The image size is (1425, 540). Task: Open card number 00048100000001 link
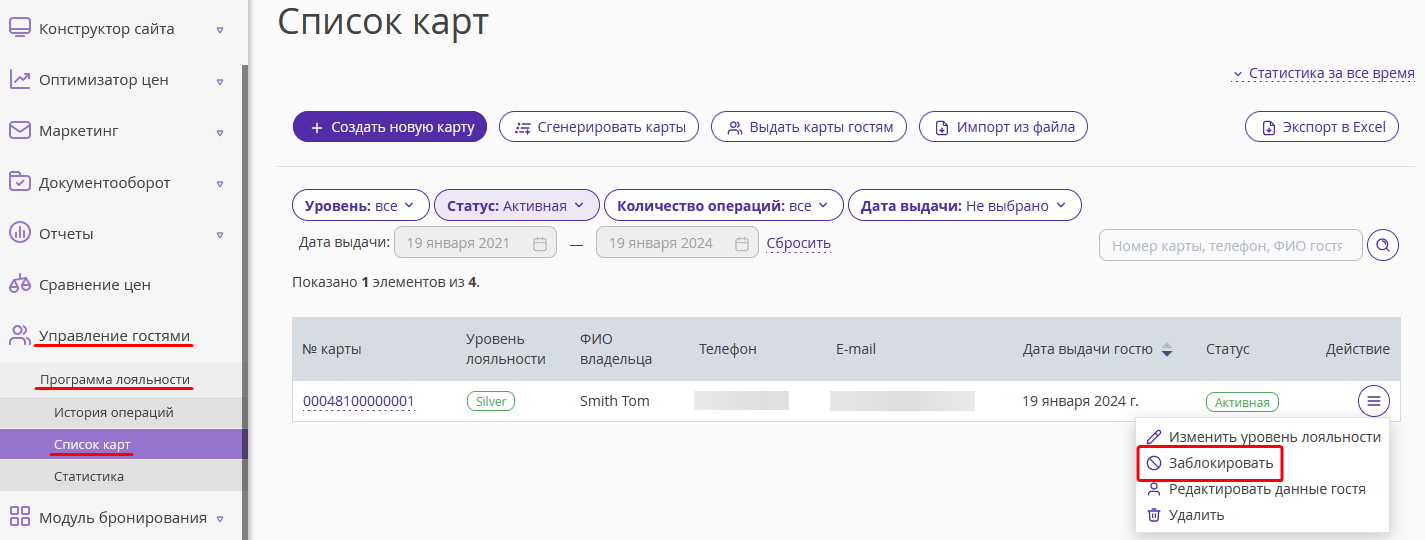tap(358, 401)
